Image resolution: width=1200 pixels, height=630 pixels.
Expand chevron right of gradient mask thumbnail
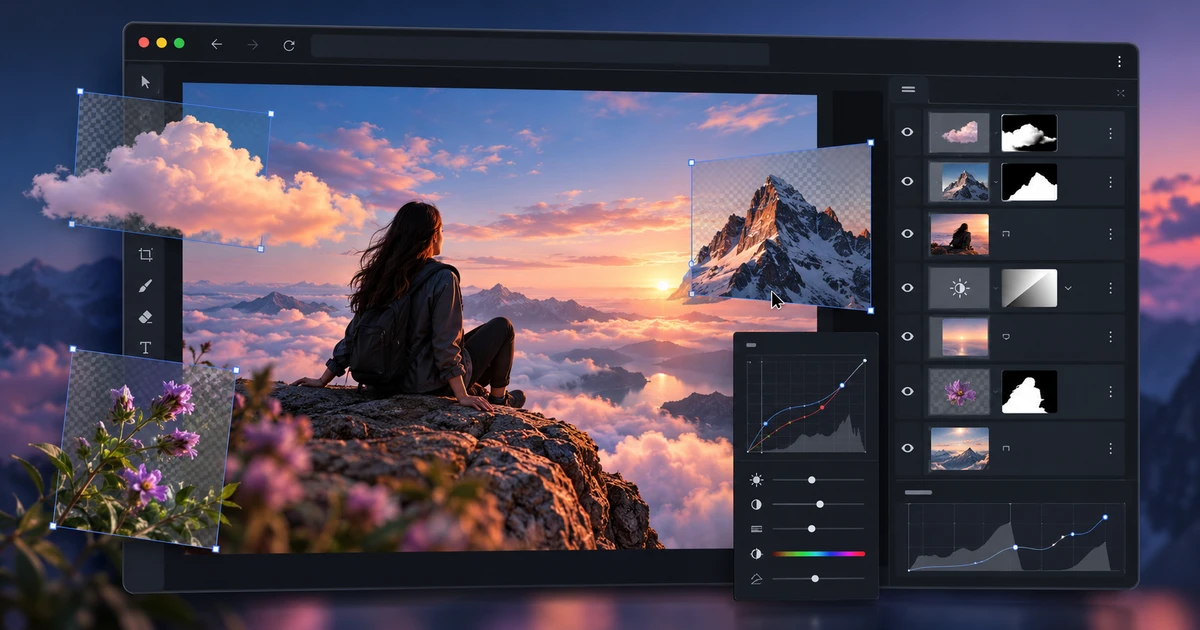pyautogui.click(x=1068, y=288)
